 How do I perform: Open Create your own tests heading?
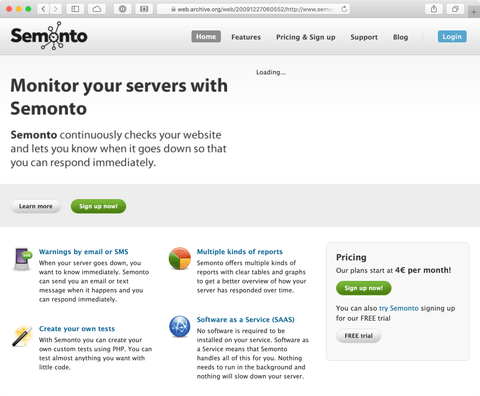[x=77, y=329]
